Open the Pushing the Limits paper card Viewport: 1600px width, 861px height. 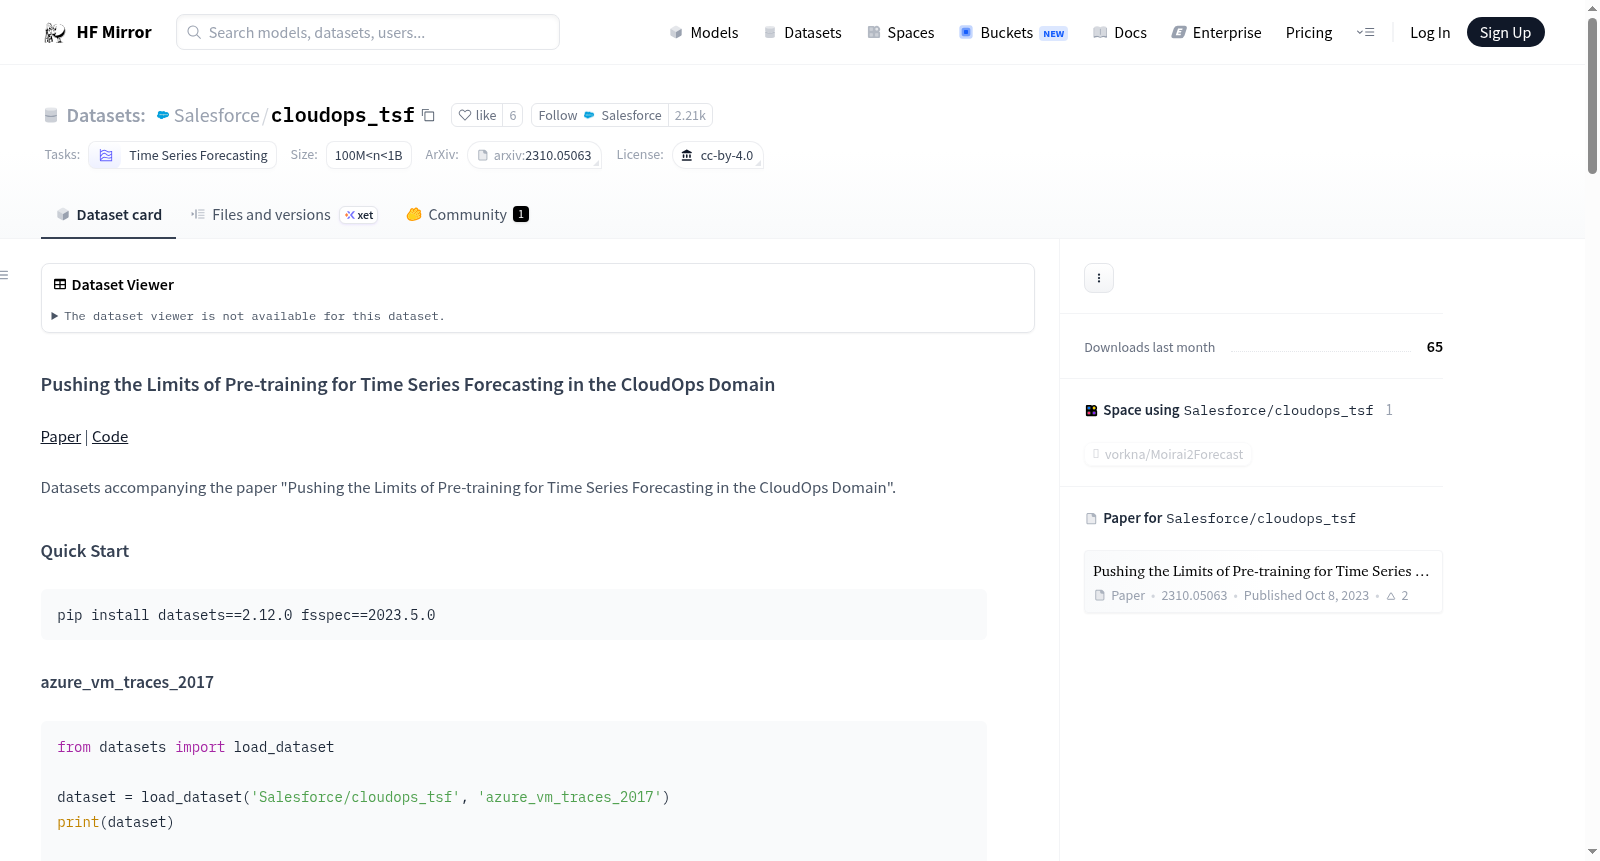[1263, 582]
